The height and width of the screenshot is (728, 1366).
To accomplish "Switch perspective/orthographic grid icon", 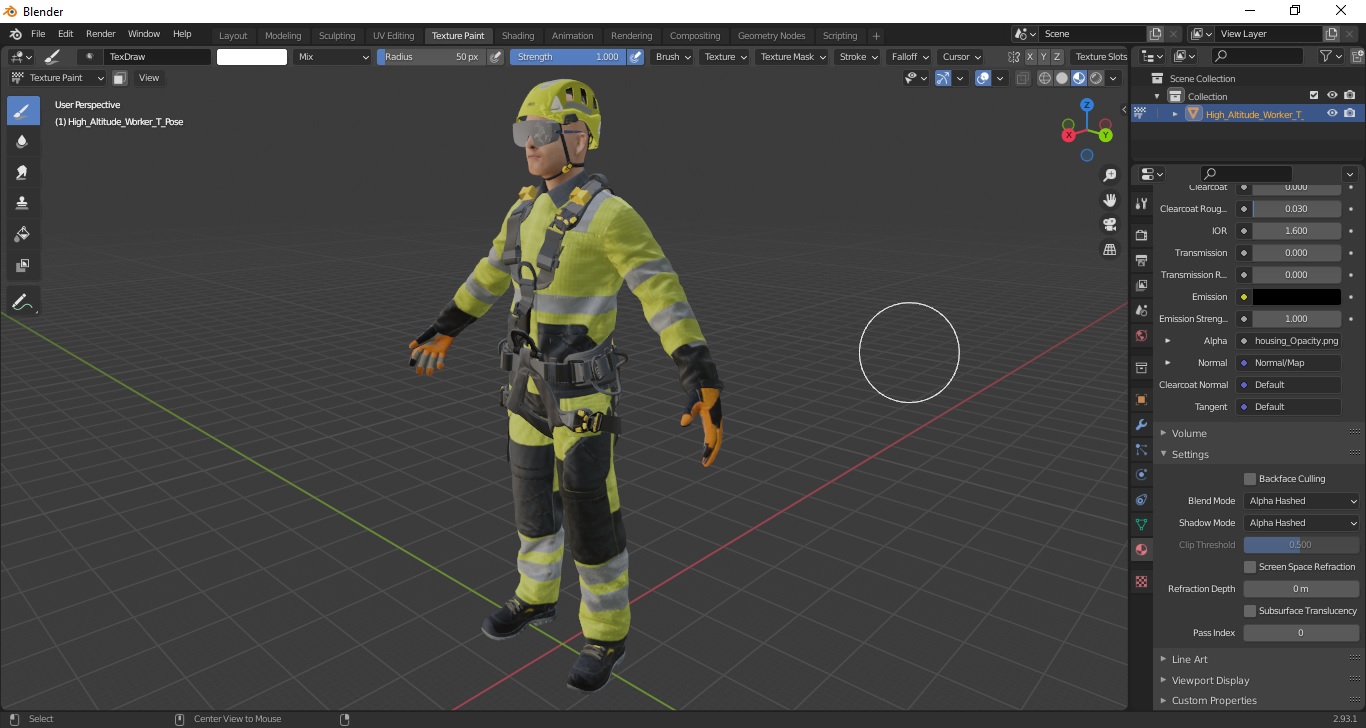I will 1109,249.
